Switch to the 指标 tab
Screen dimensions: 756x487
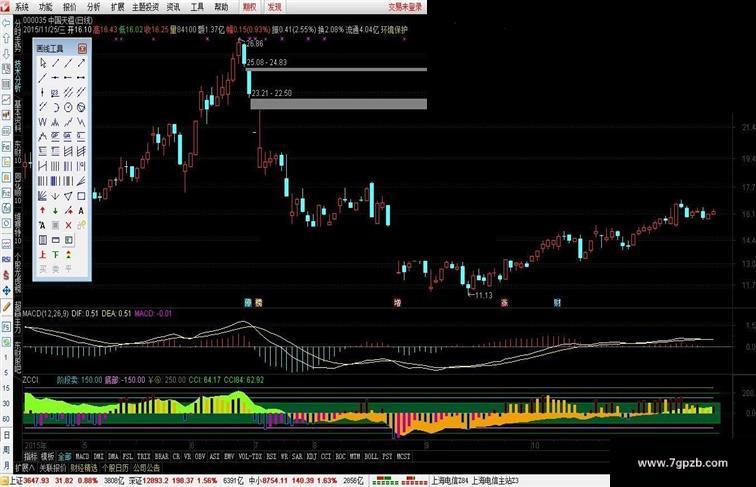tap(31, 456)
